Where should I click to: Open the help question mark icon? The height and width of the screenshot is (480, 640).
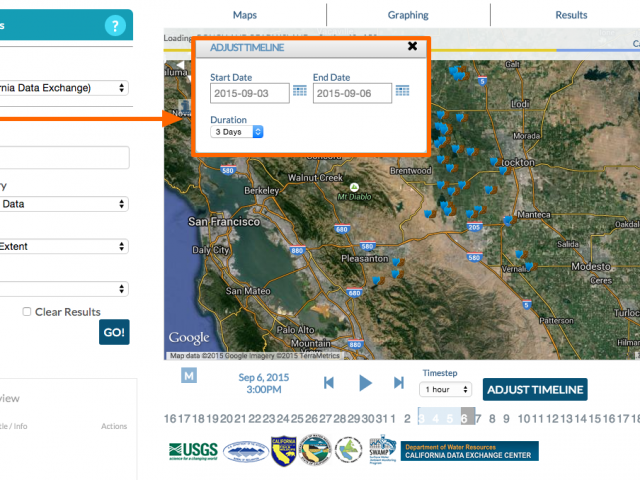115,26
